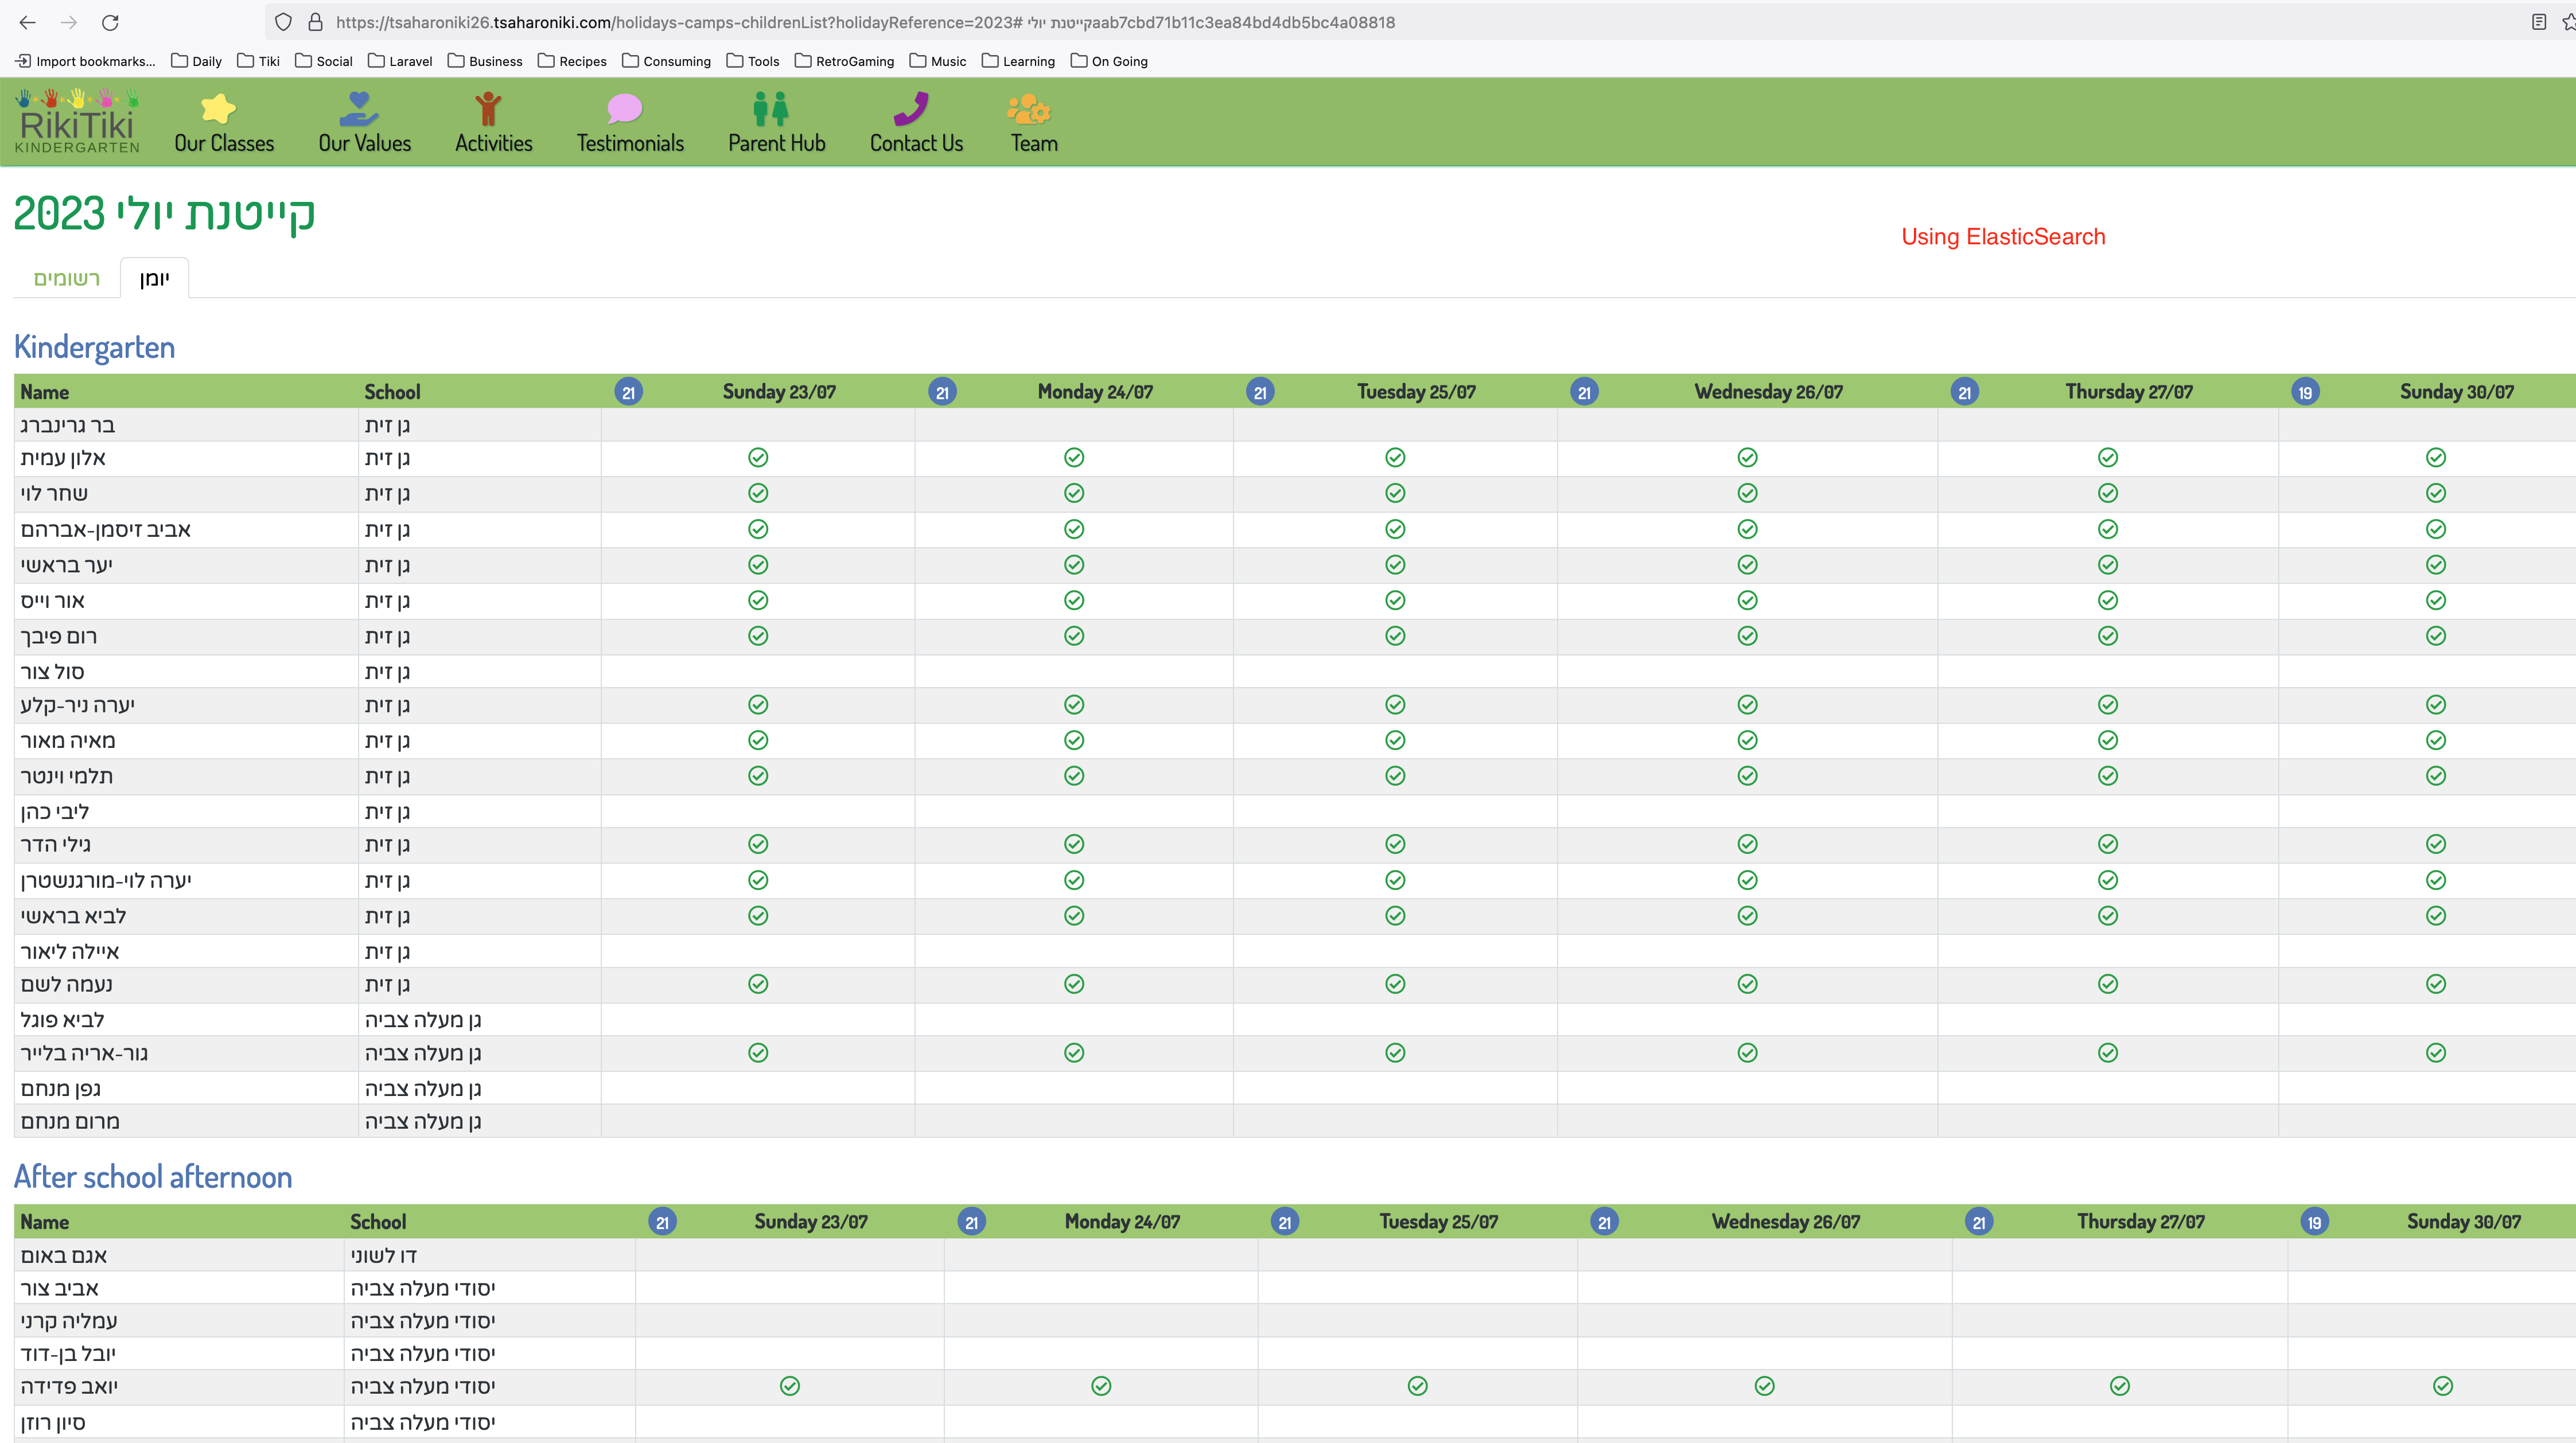Open the Music bookmarks folder
Viewport: 2576px width, 1443px height.
pyautogui.click(x=938, y=61)
